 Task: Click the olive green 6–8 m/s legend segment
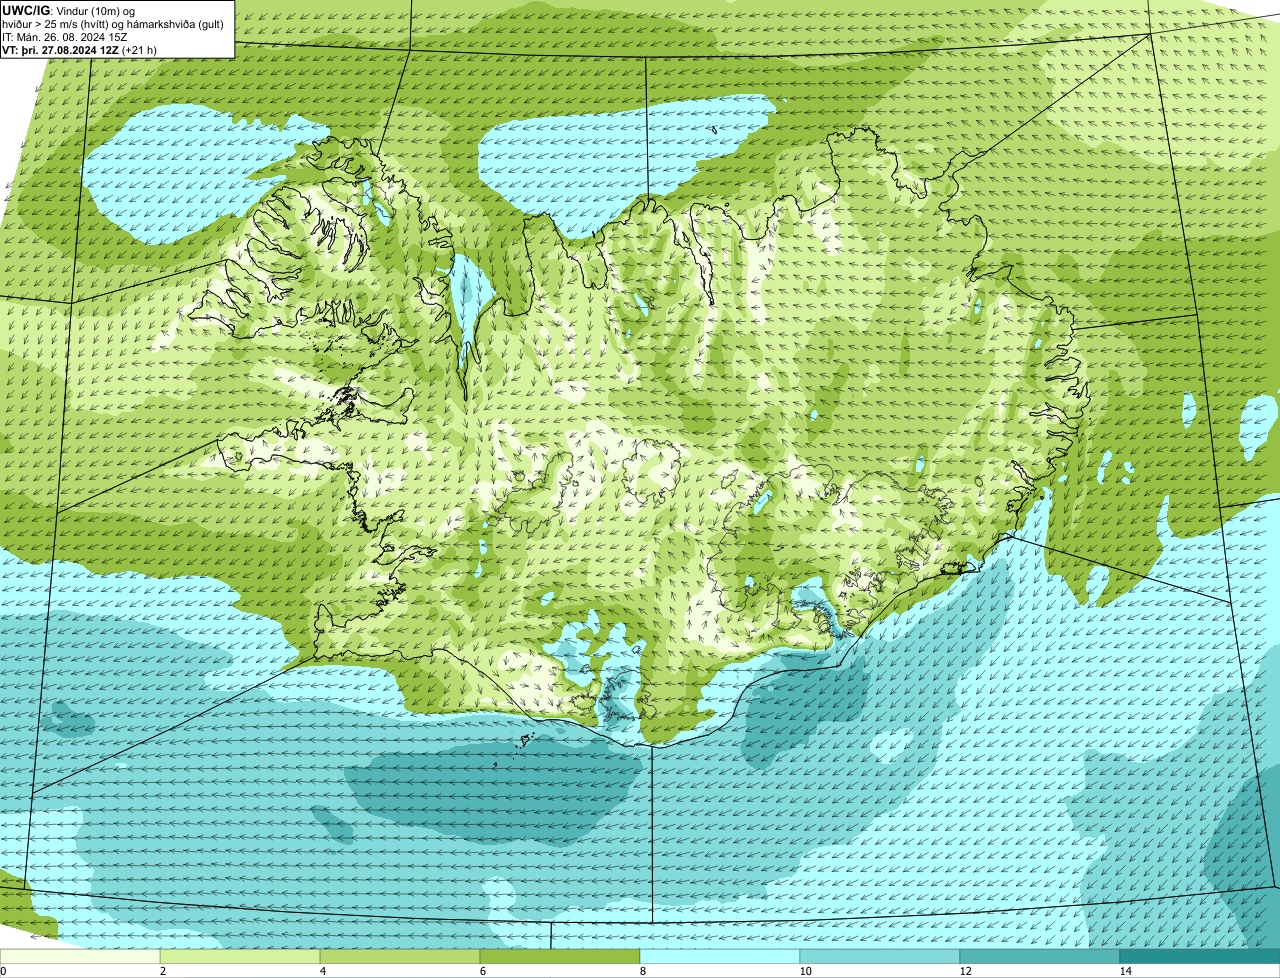(x=560, y=956)
